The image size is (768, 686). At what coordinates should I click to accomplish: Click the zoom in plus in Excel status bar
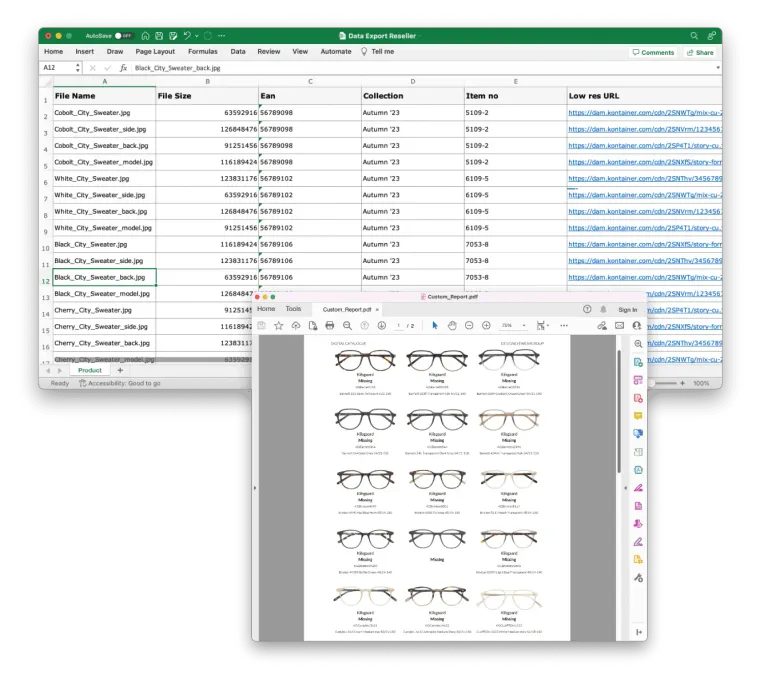point(682,383)
